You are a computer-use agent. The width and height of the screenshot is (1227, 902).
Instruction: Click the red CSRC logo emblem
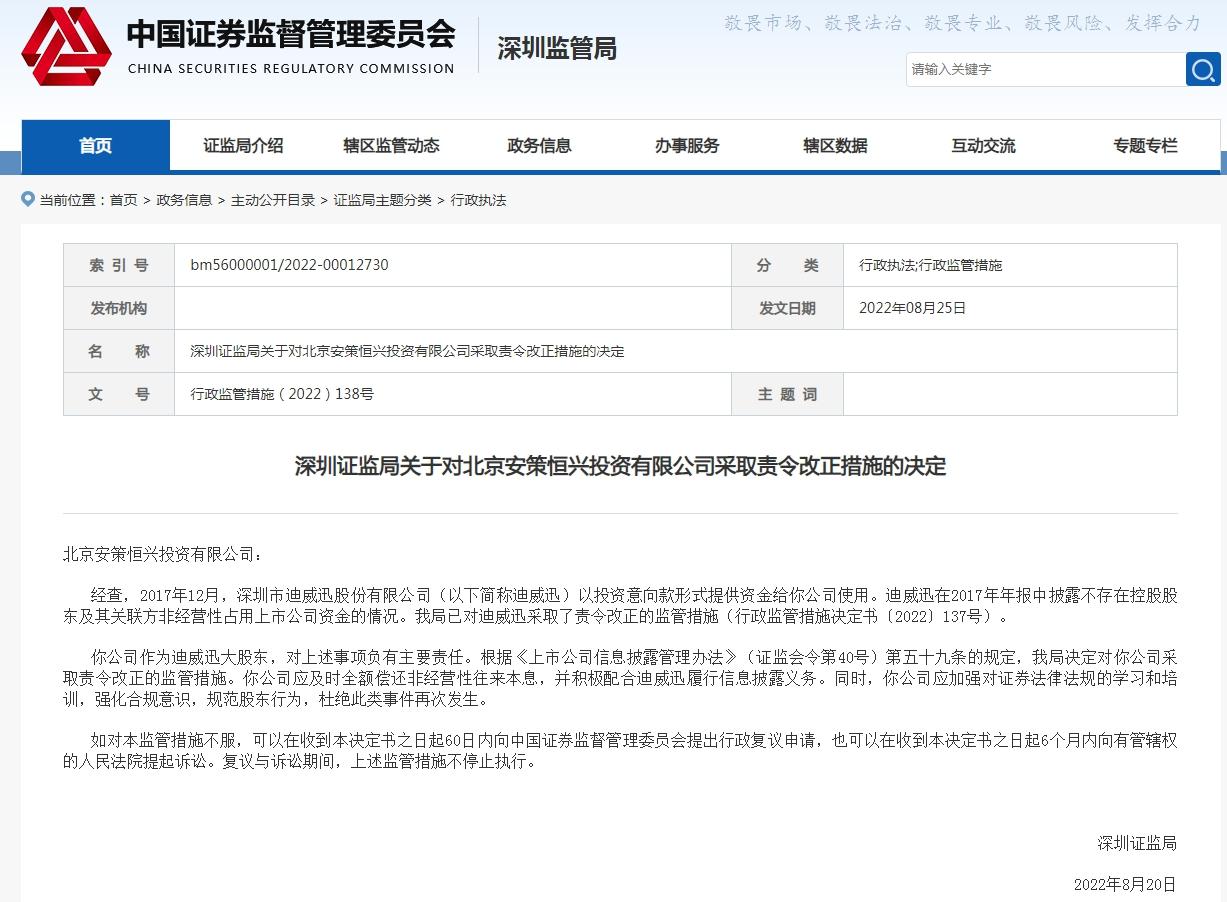click(66, 46)
